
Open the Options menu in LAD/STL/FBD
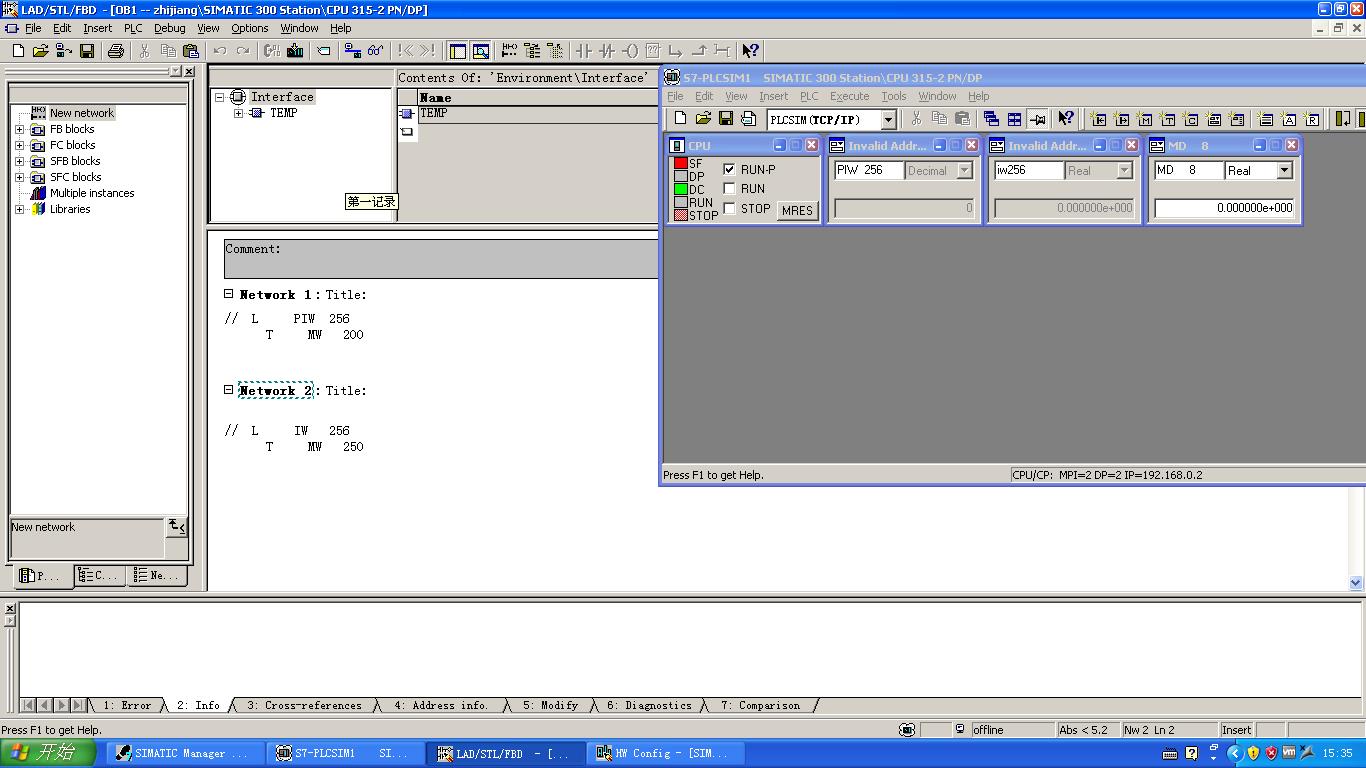click(x=250, y=28)
